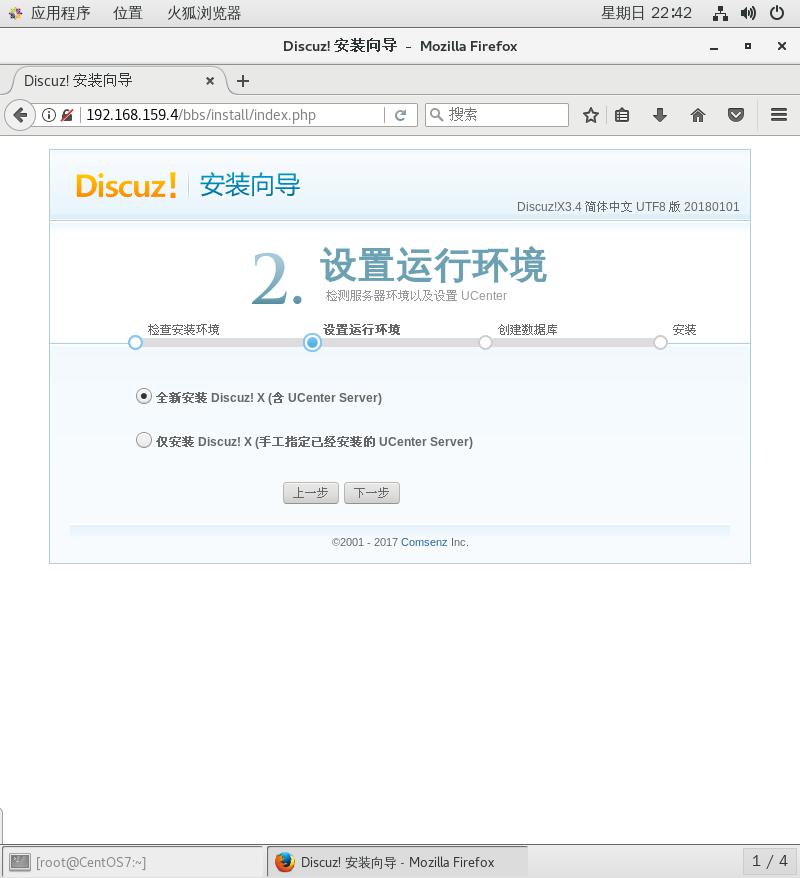Switch to the root@CentOS7 terminal in taskbar
The width and height of the screenshot is (800, 878).
click(133, 862)
